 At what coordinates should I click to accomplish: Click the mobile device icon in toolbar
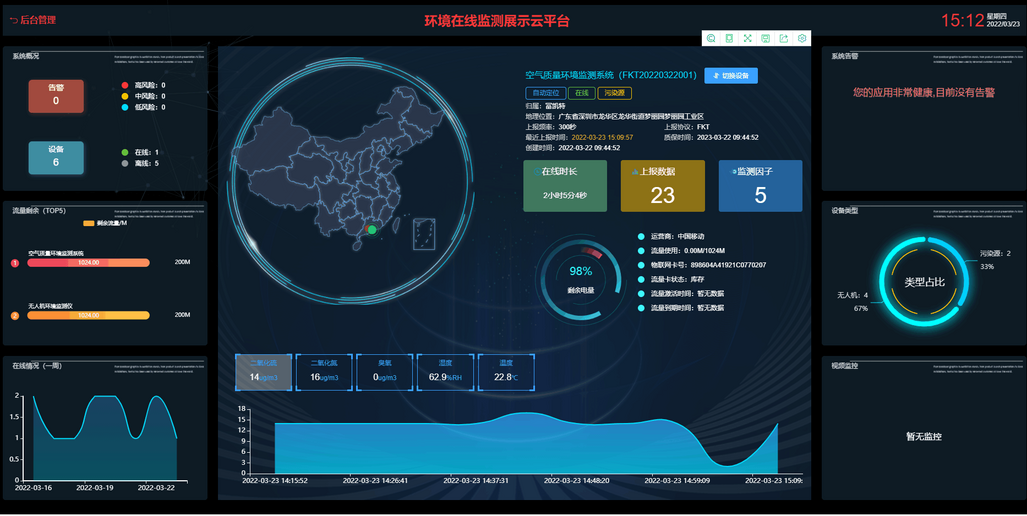tap(729, 38)
